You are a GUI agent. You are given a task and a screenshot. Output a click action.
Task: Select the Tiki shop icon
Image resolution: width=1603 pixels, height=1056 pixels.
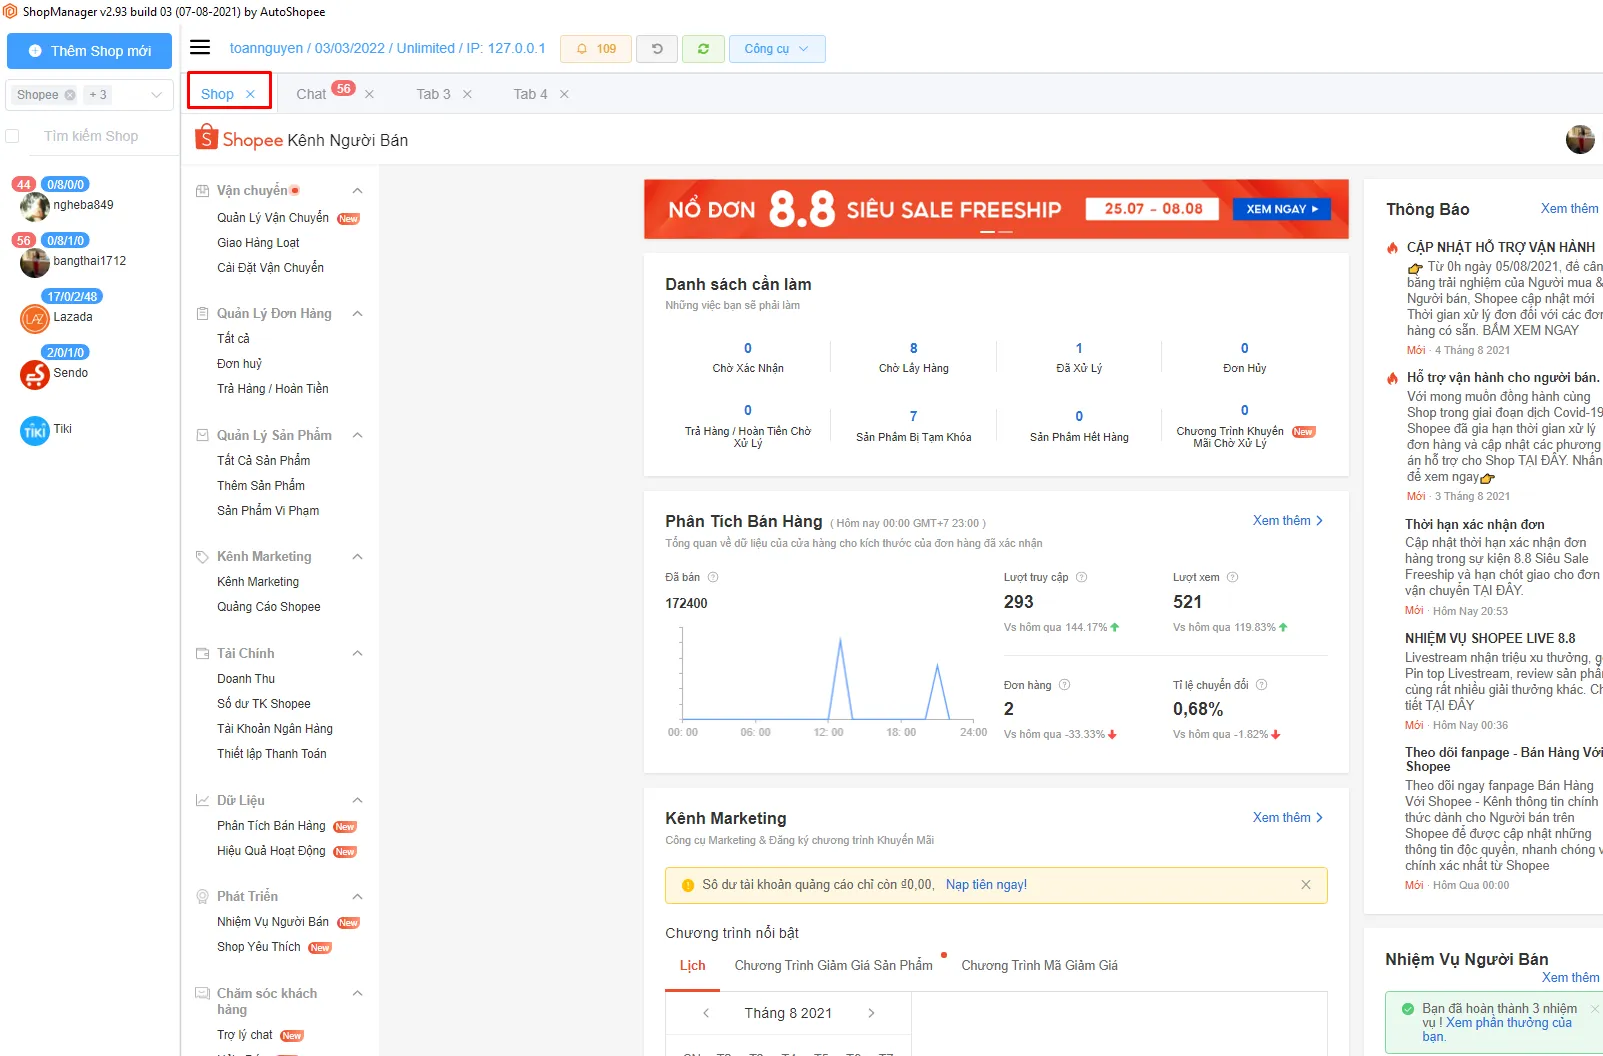click(35, 431)
